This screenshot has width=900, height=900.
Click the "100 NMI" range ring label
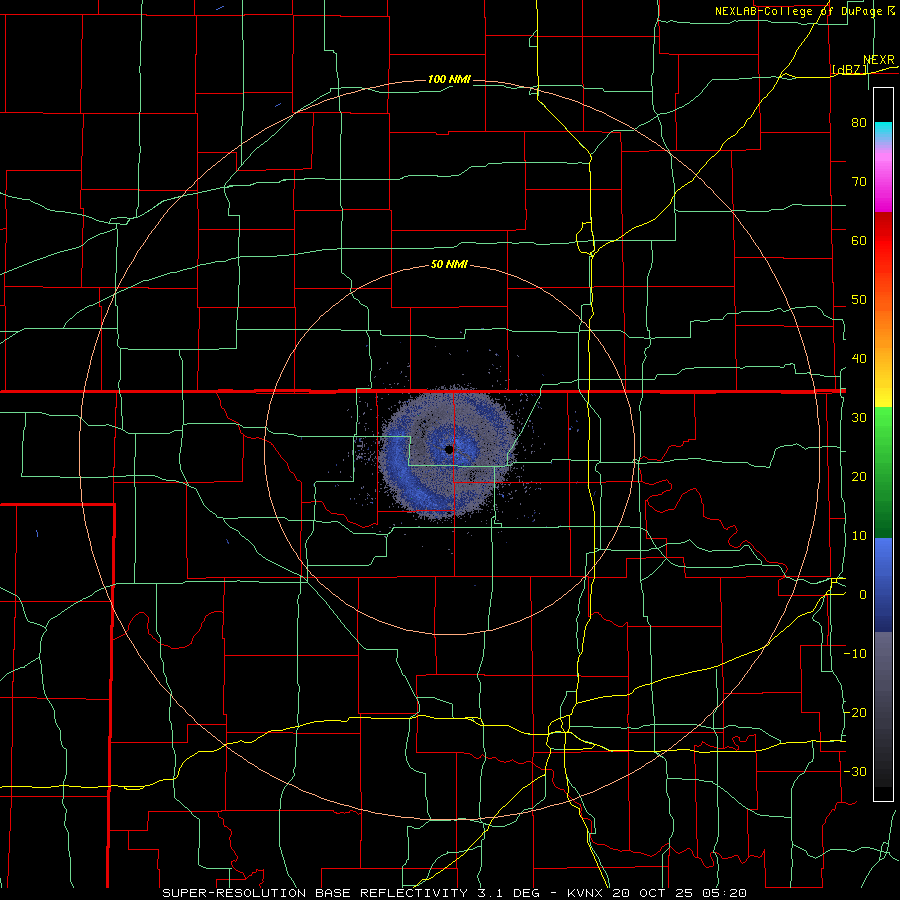[x=449, y=79]
